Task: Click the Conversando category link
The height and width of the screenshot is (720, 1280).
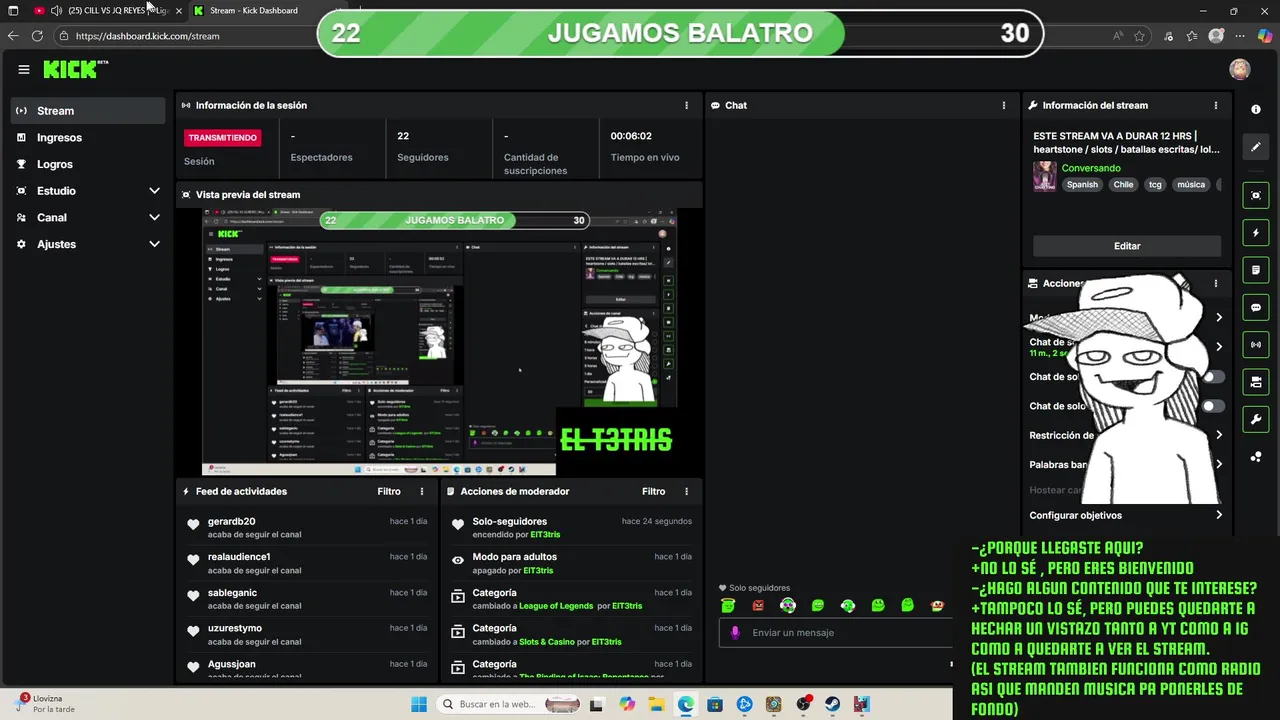Action: (x=1091, y=168)
